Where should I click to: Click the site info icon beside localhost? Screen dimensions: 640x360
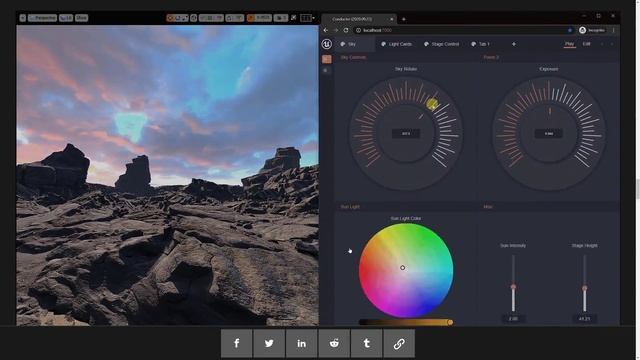[x=358, y=30]
